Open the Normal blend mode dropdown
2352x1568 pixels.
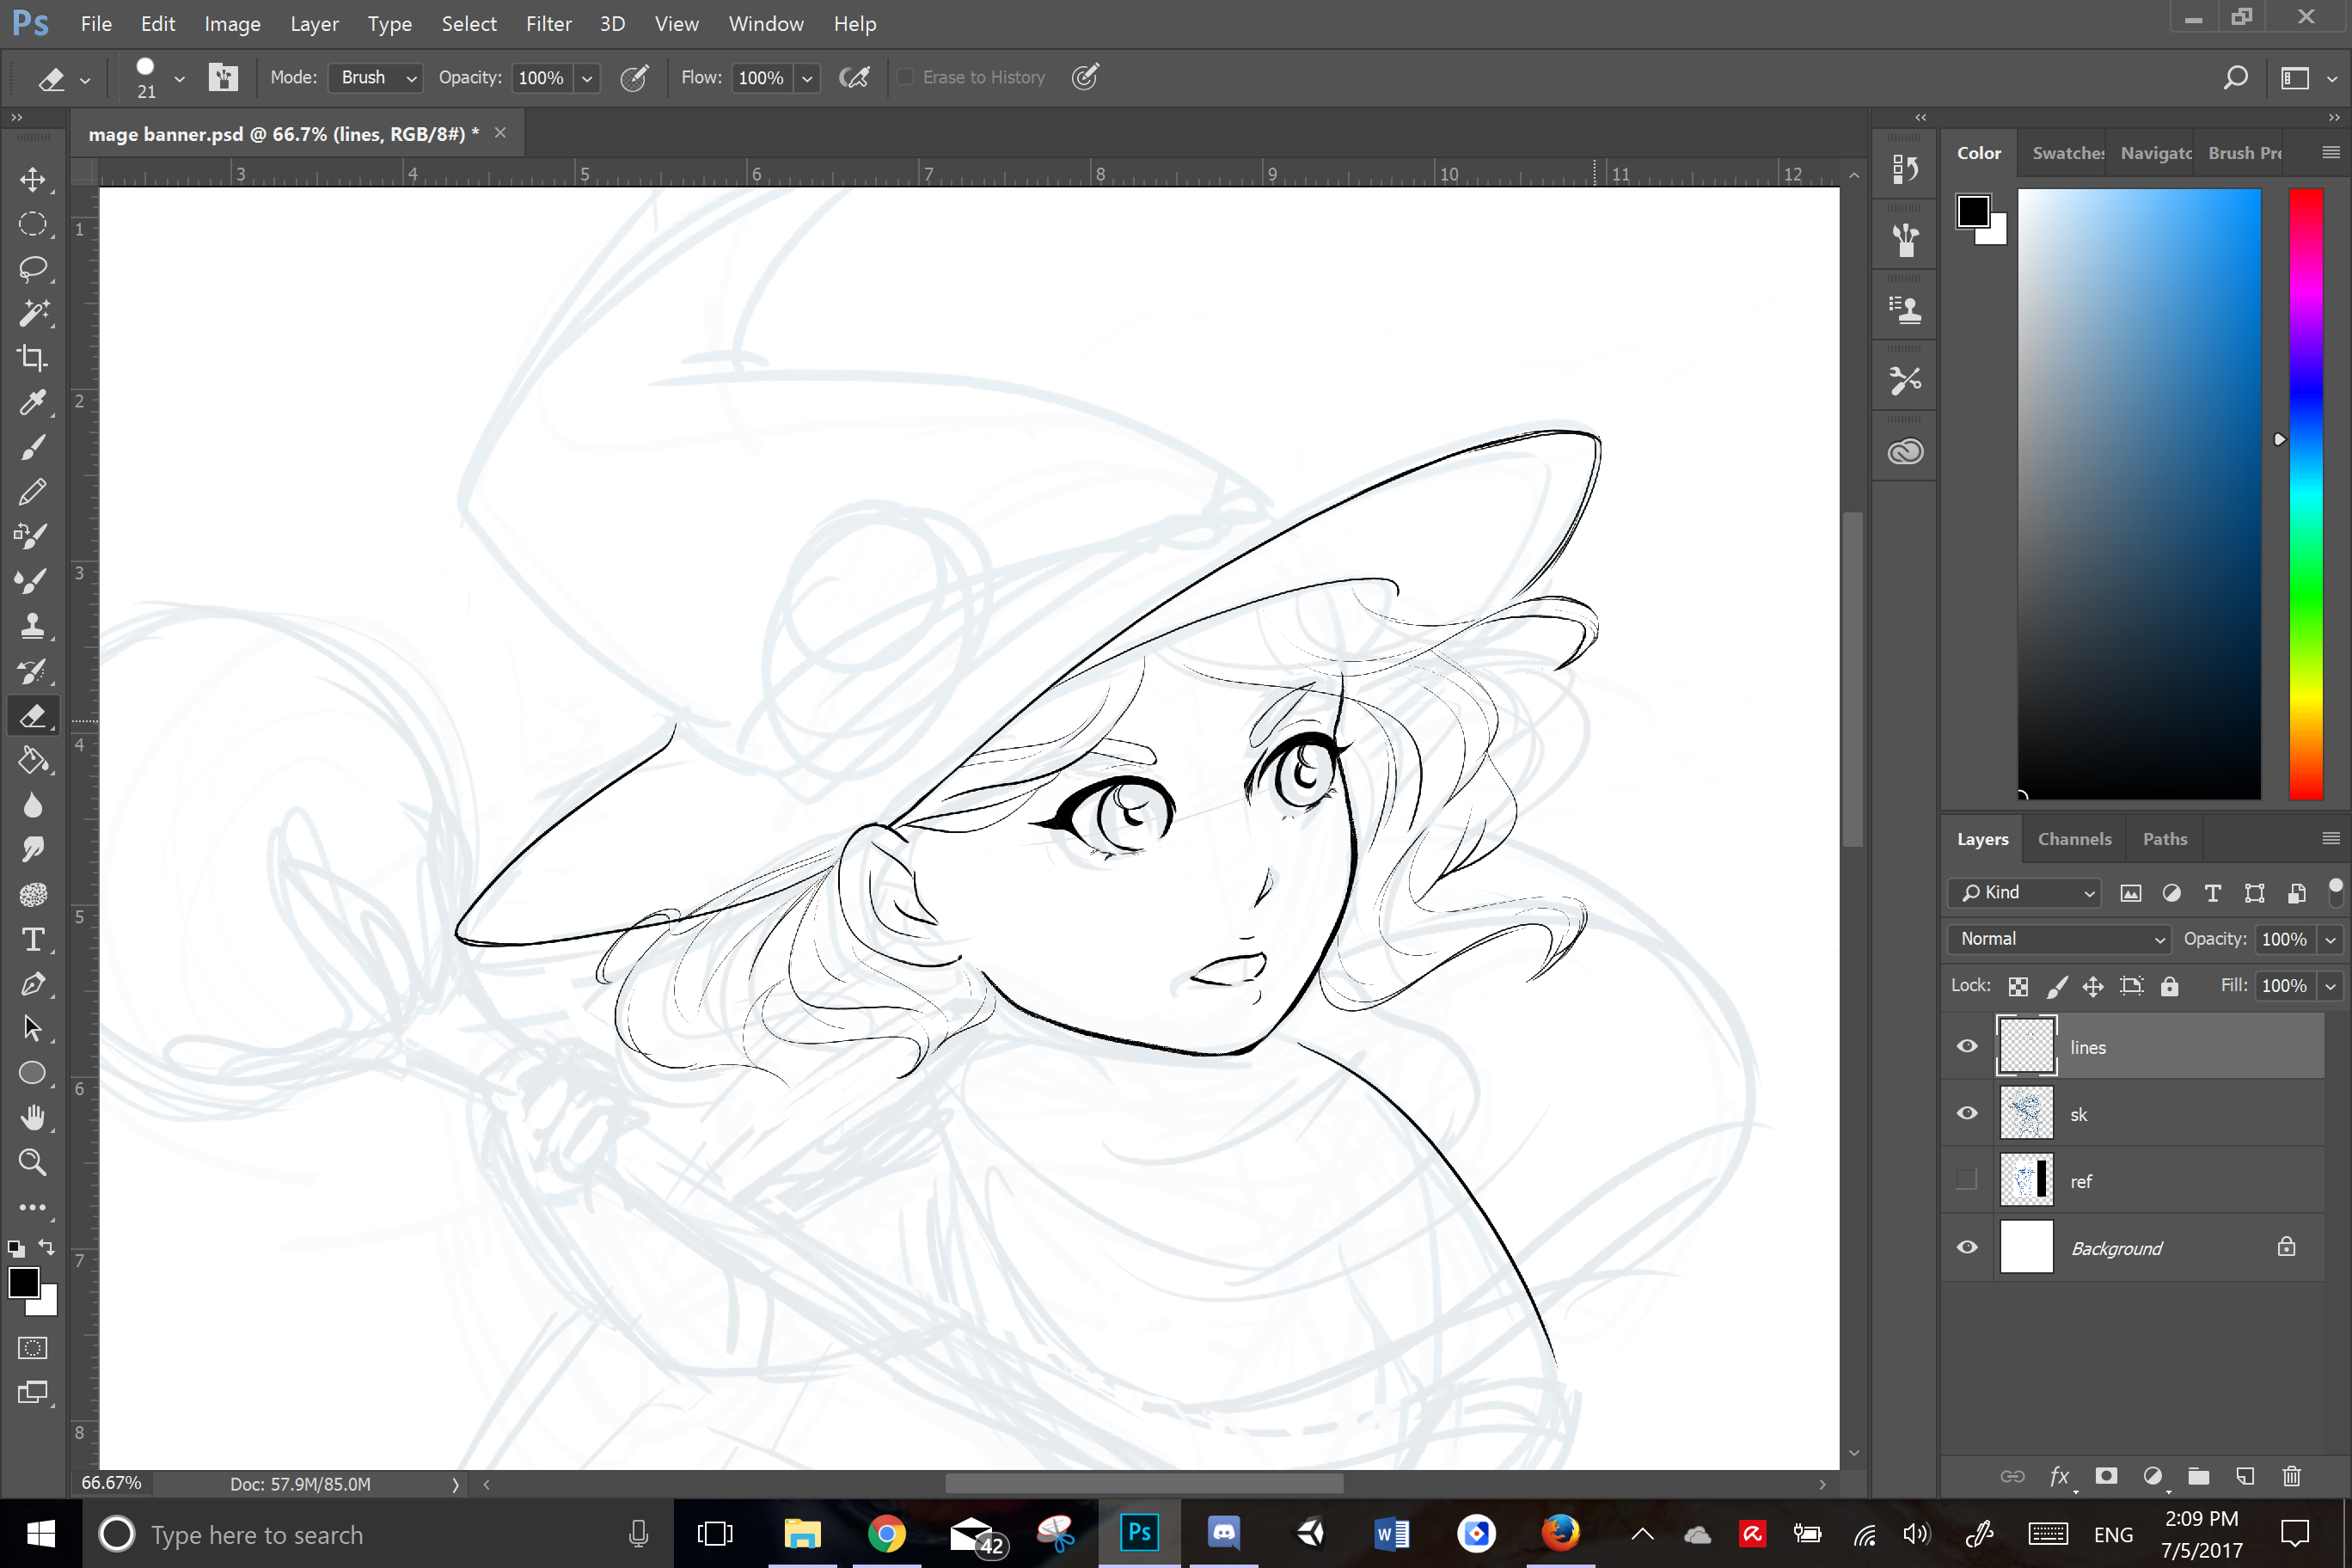point(2059,938)
